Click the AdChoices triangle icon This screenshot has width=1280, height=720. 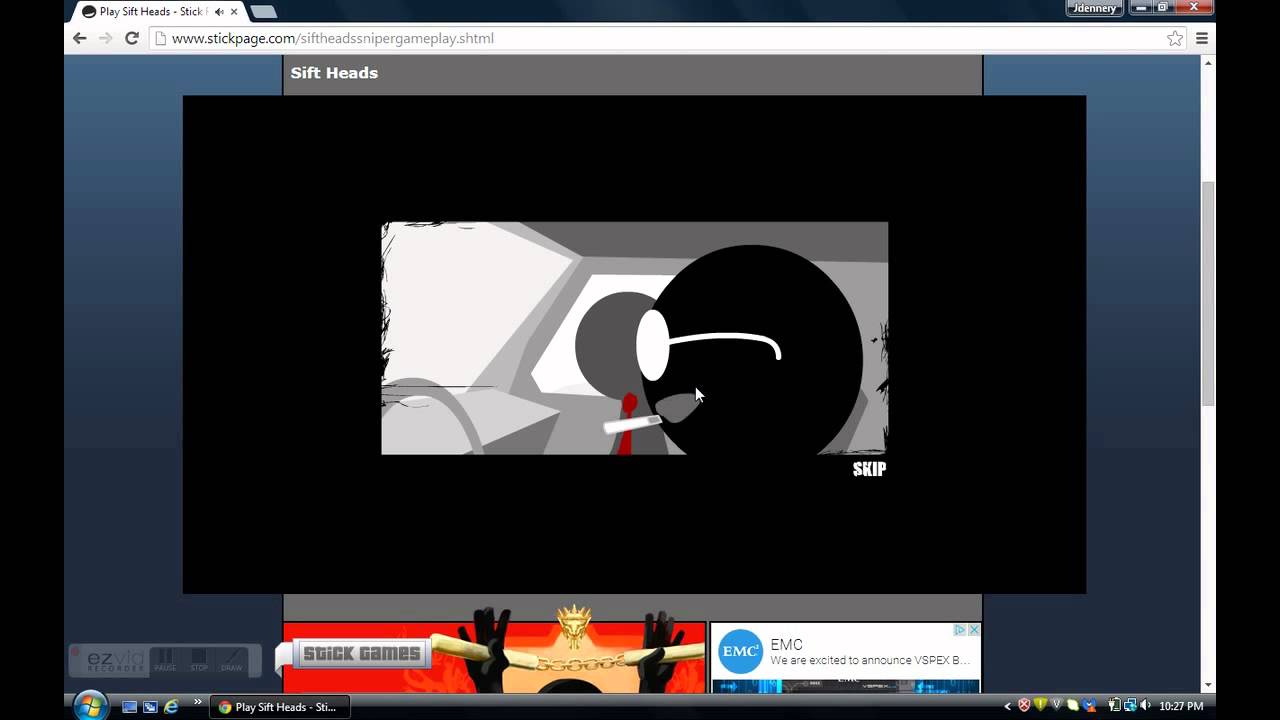pos(960,630)
